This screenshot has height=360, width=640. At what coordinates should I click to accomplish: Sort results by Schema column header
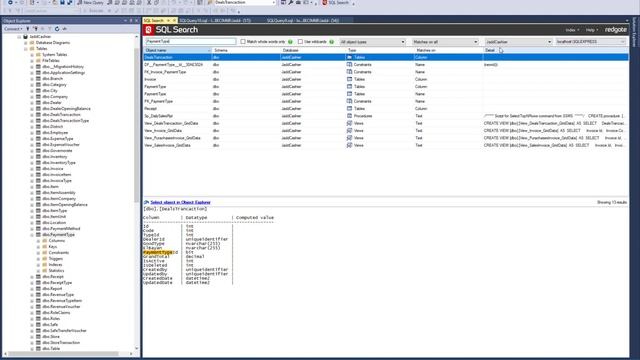point(246,50)
